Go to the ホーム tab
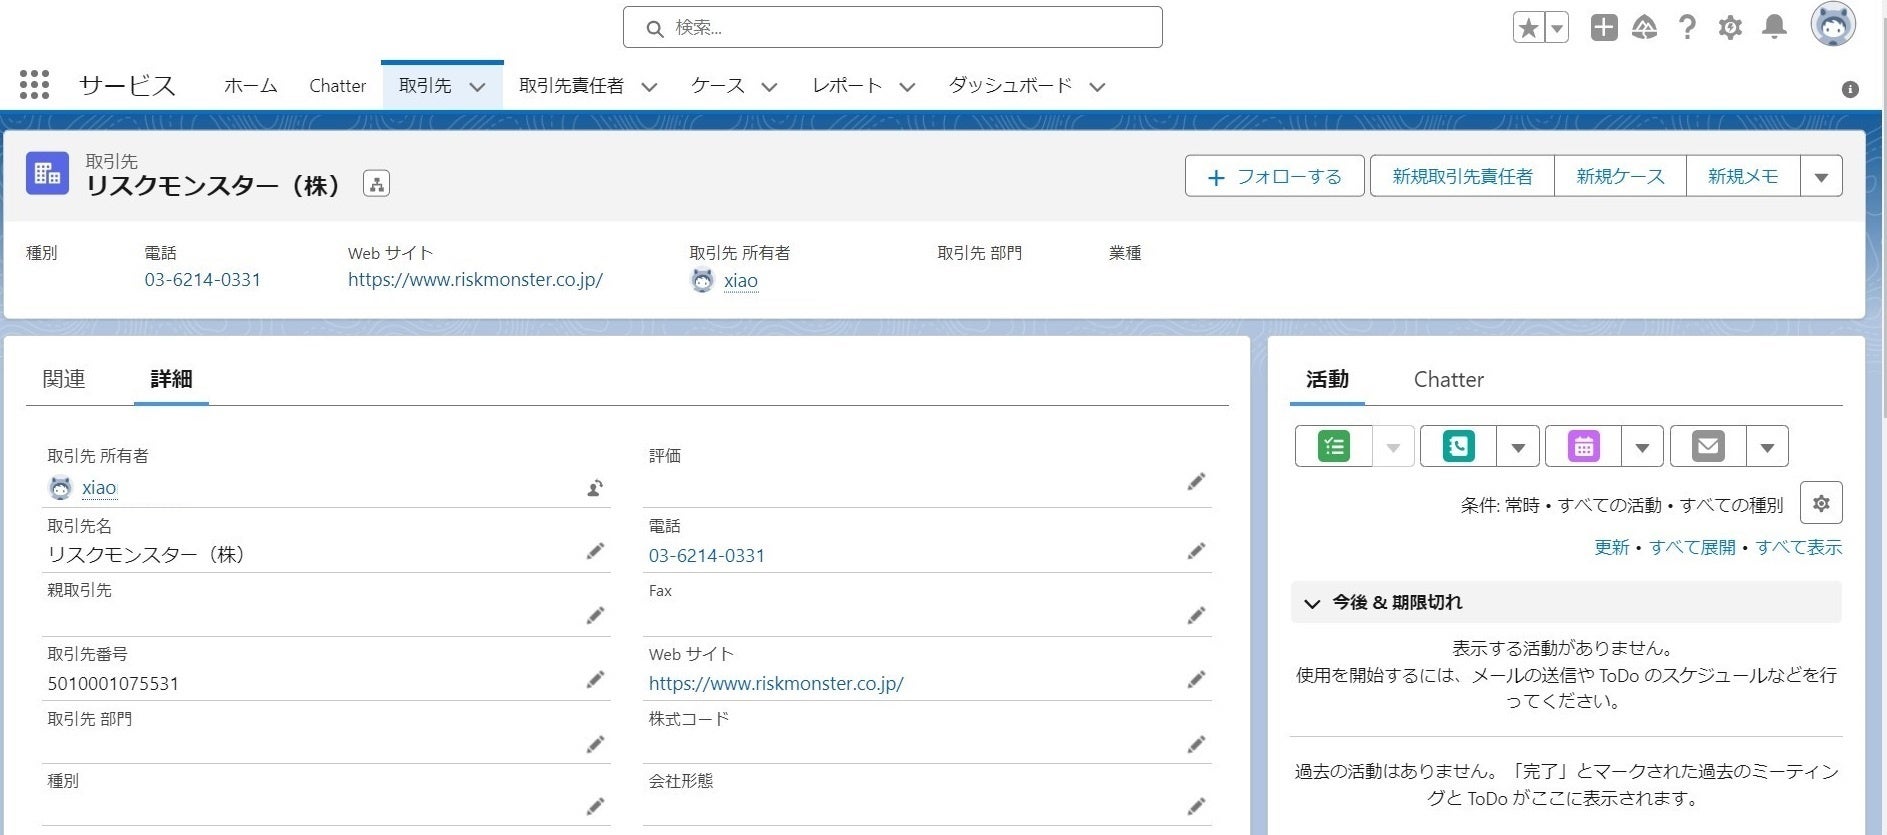 [x=250, y=86]
